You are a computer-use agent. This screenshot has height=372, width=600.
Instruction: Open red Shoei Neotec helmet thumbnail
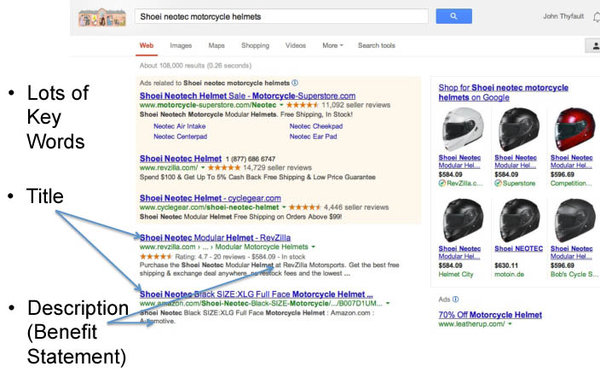[574, 129]
